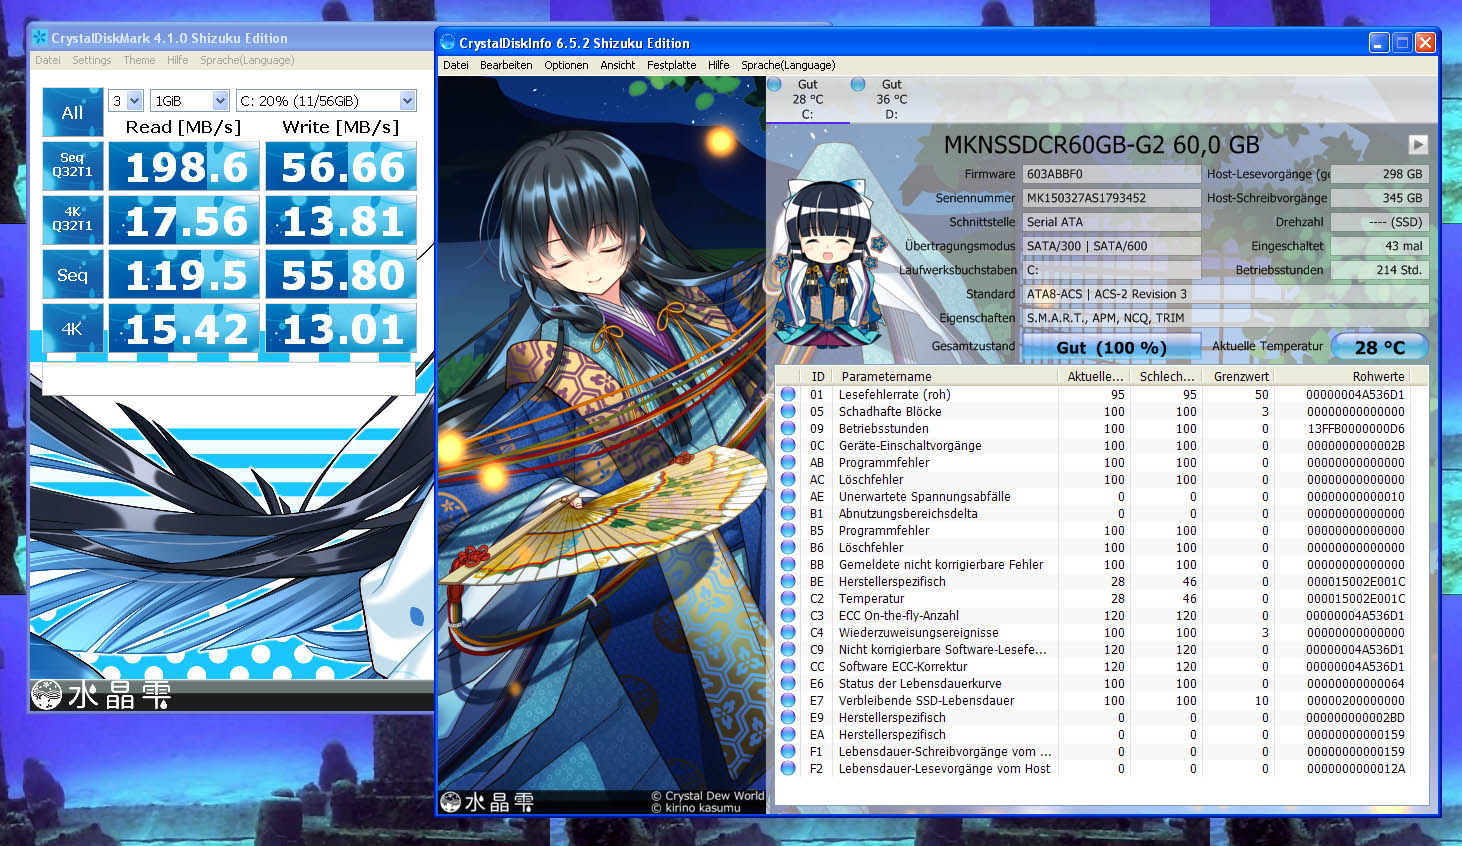Click the Seq Q32T1 benchmark button
The height and width of the screenshot is (846, 1462).
pyautogui.click(x=73, y=166)
